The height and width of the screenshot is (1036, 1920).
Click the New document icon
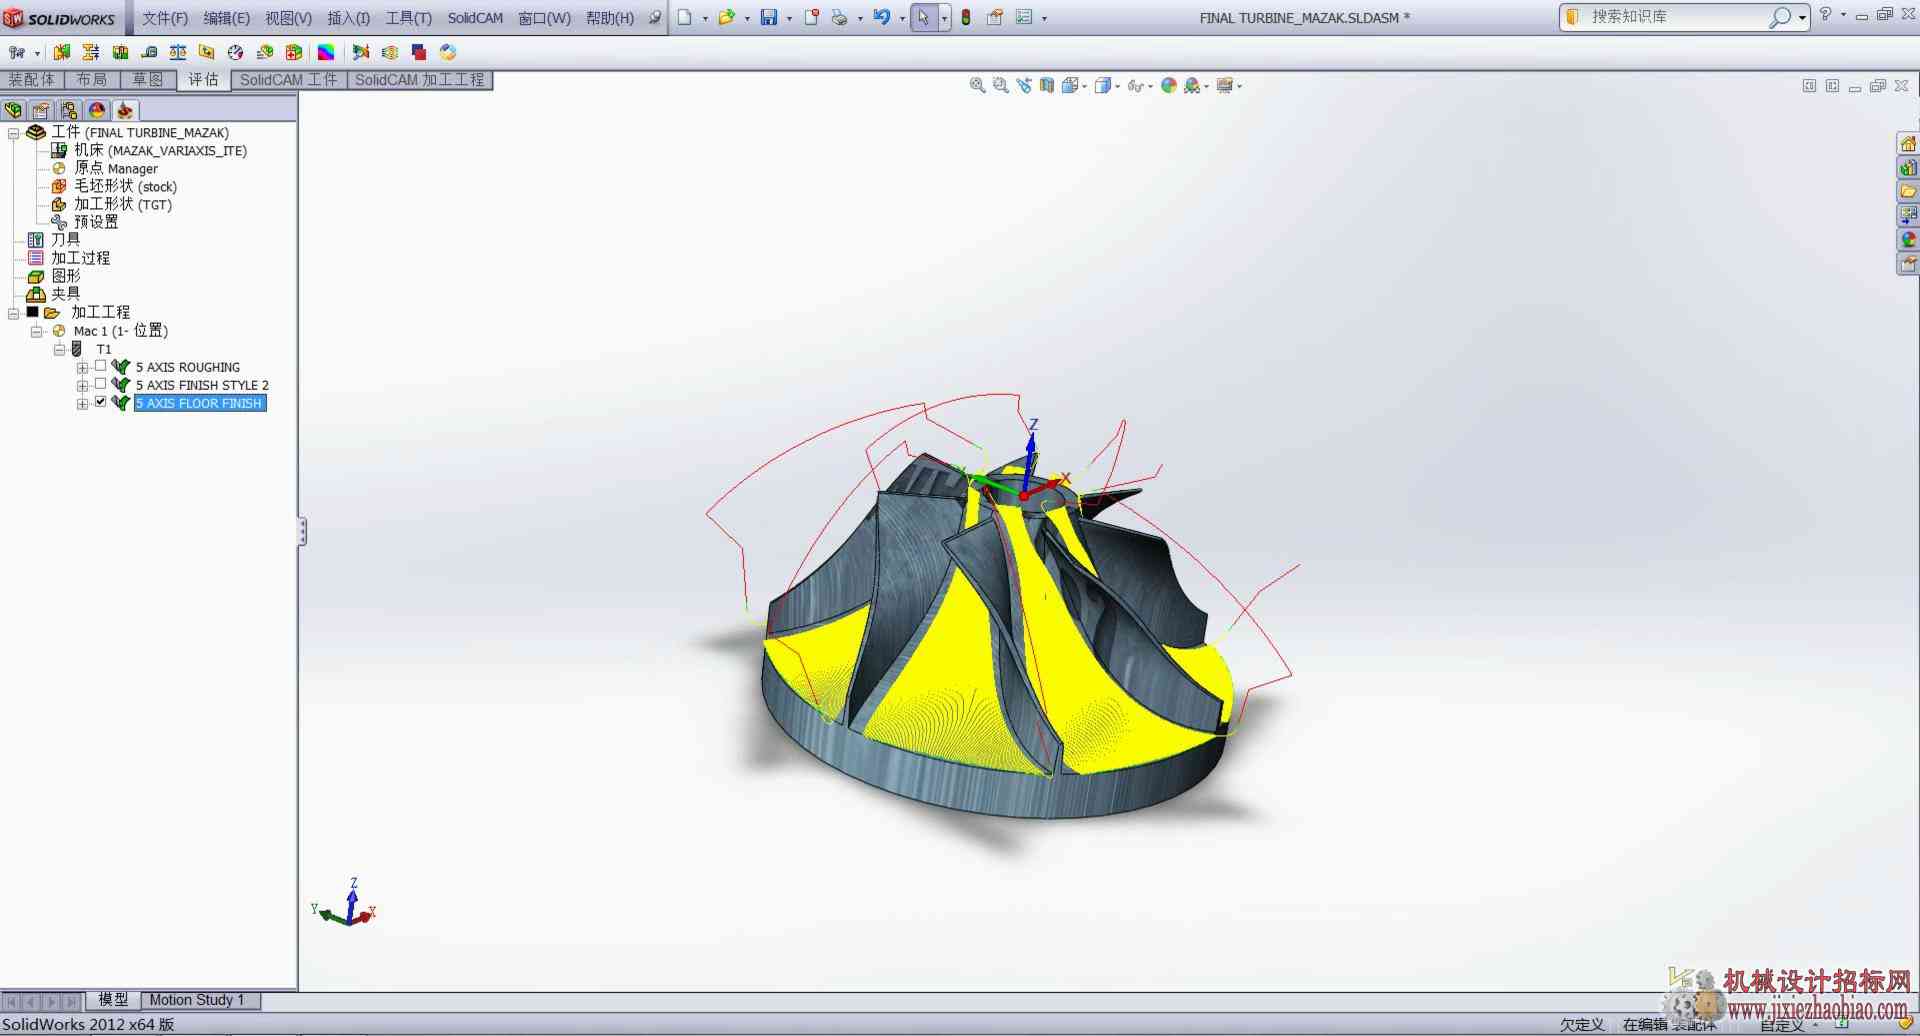685,17
